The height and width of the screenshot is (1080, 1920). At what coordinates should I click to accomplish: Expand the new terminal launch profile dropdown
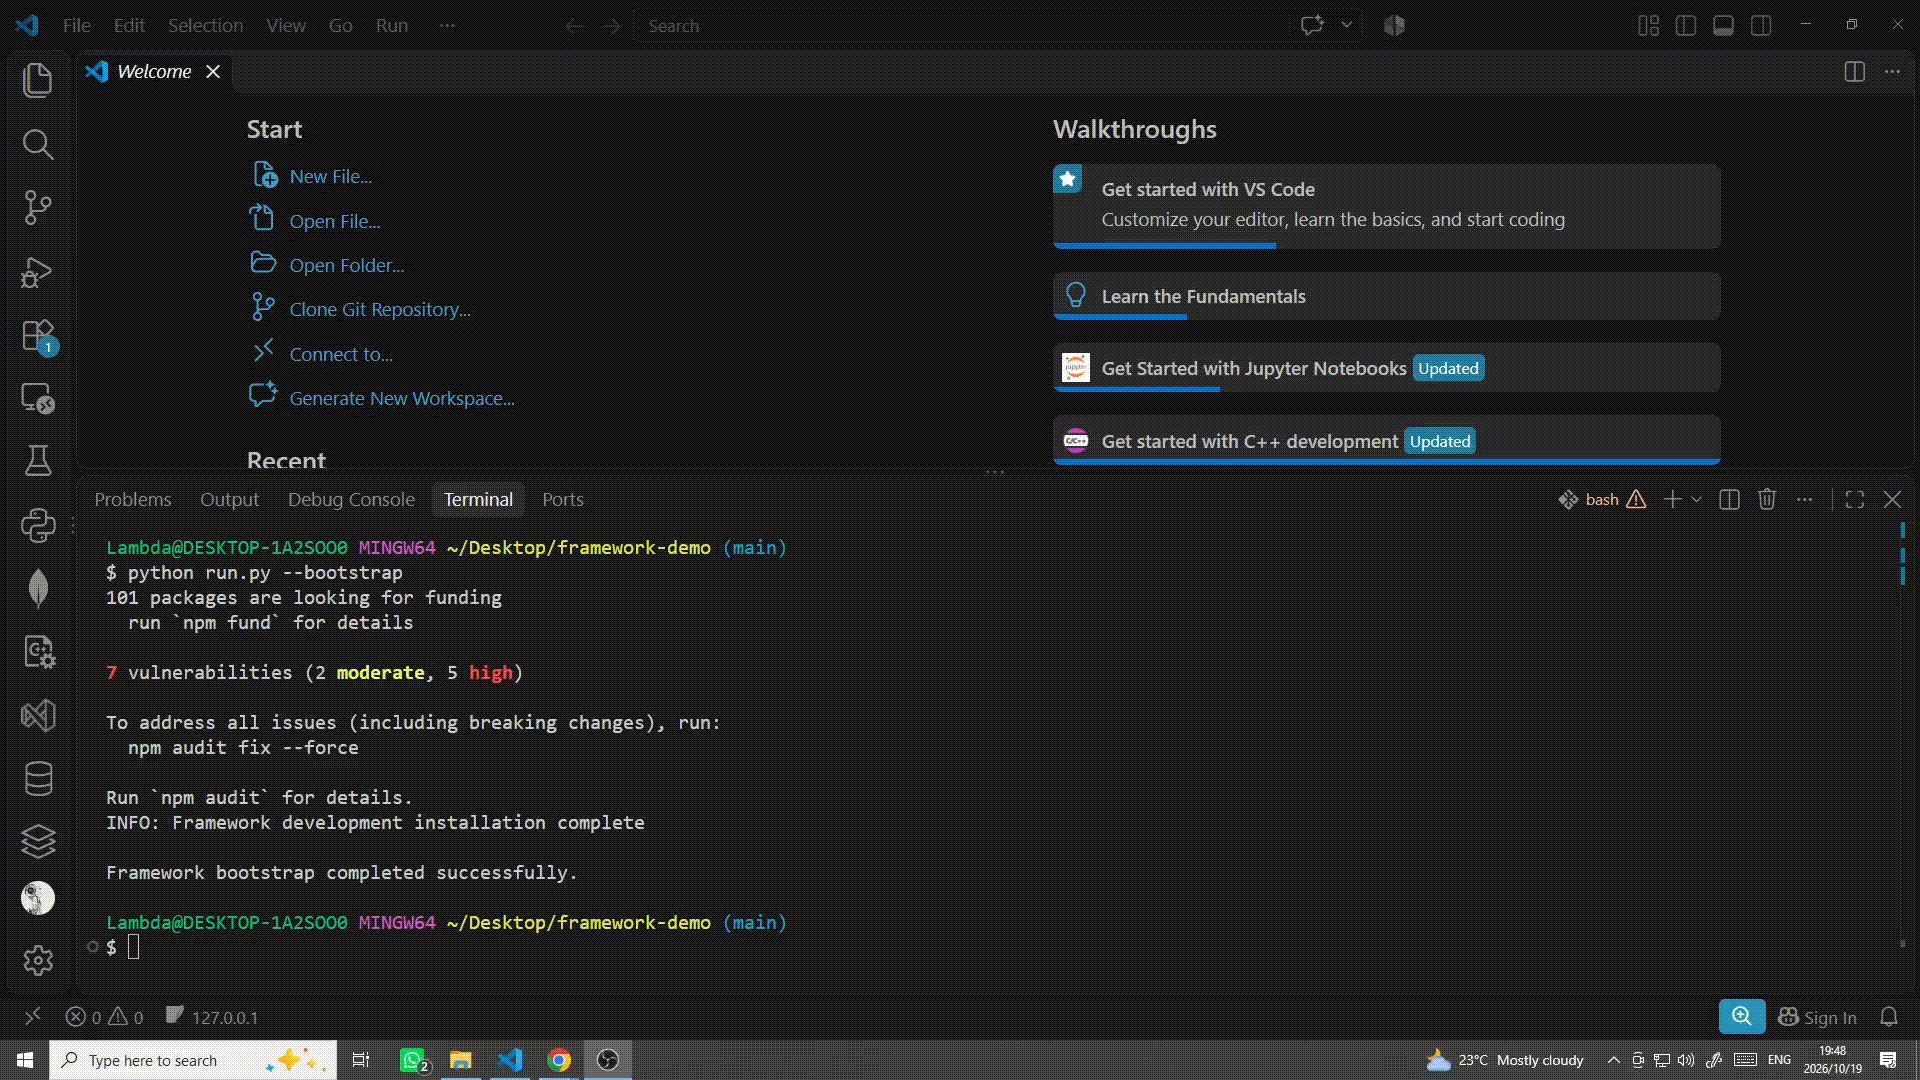(1696, 499)
